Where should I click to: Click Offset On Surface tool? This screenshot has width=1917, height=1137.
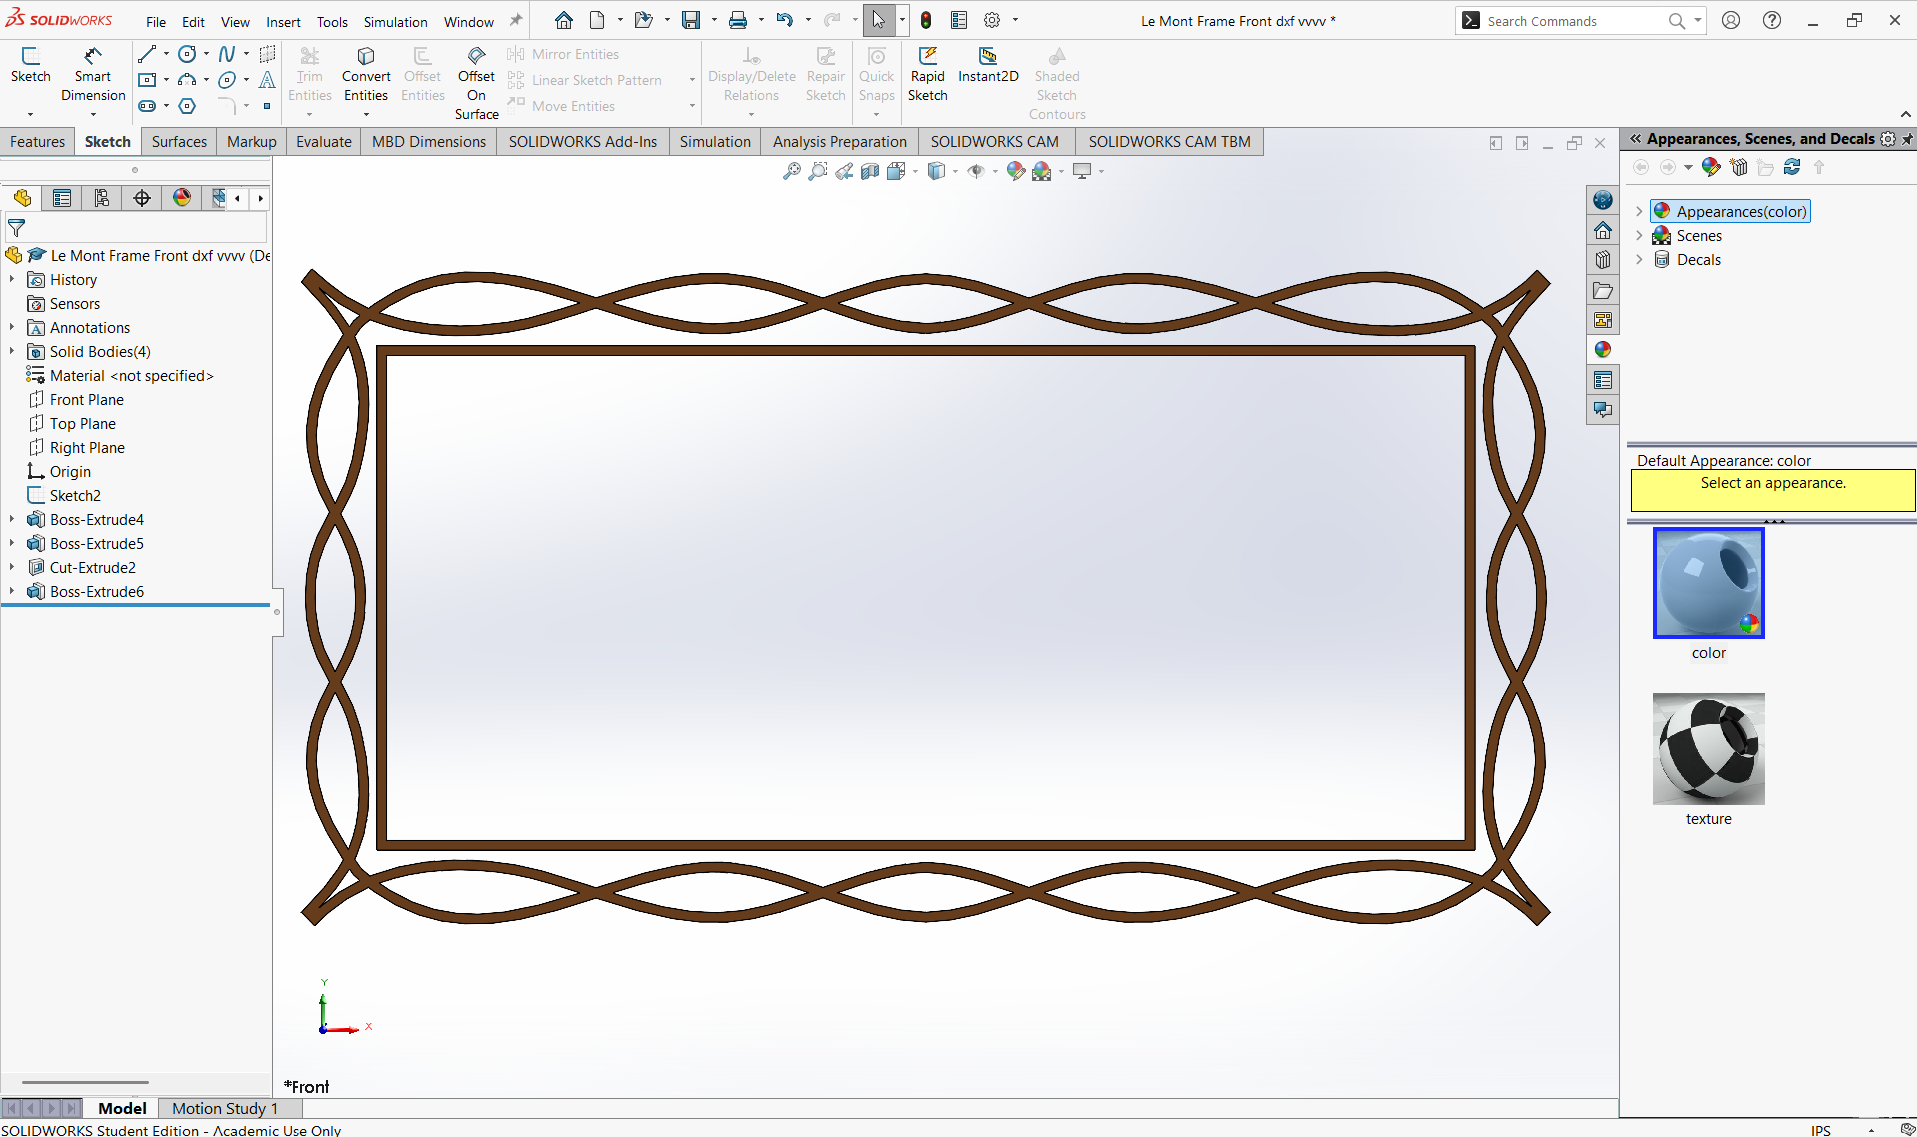(x=476, y=84)
